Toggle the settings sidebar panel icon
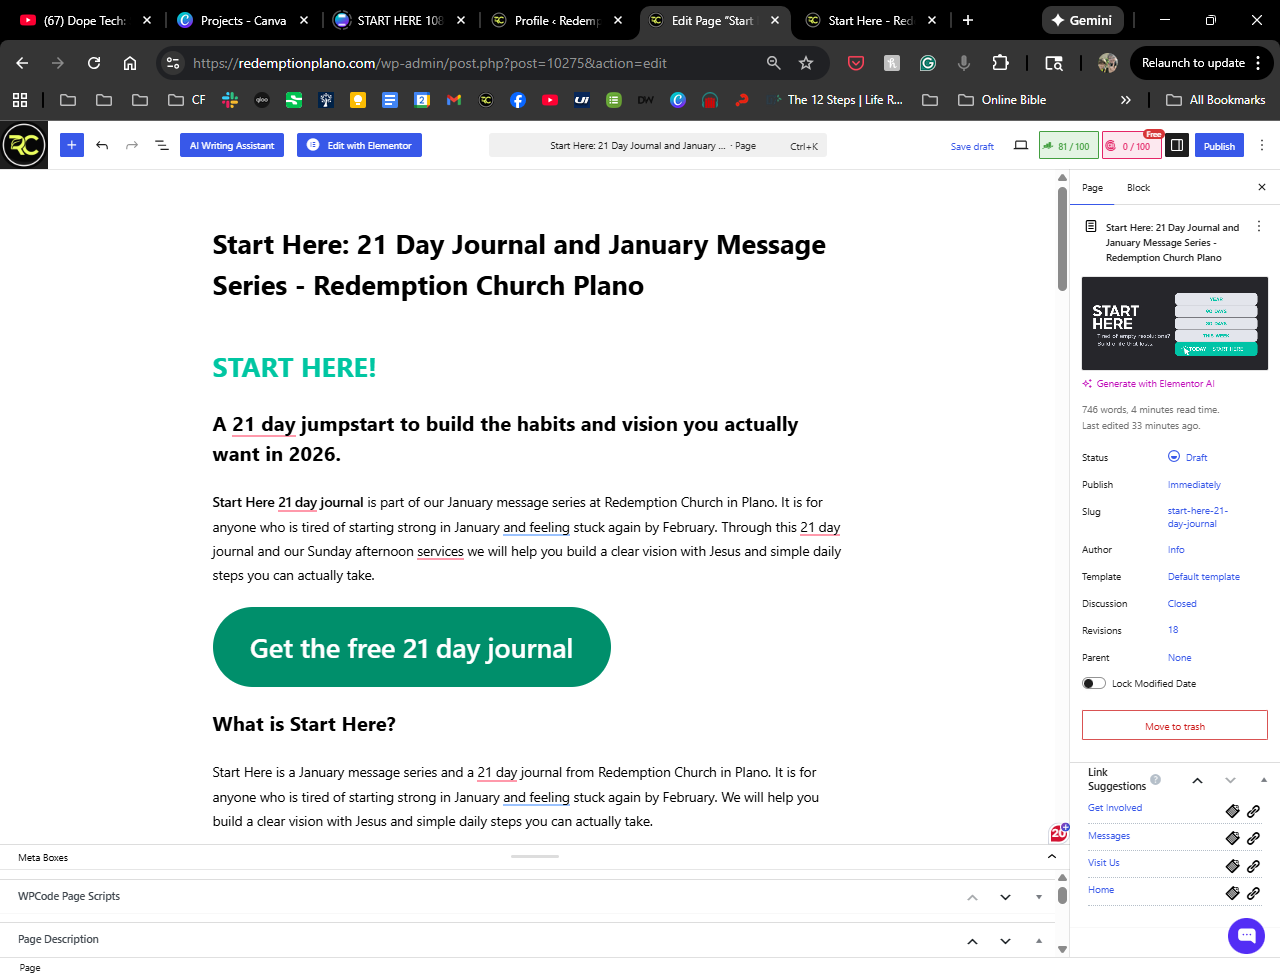This screenshot has height=976, width=1280. tap(1177, 146)
